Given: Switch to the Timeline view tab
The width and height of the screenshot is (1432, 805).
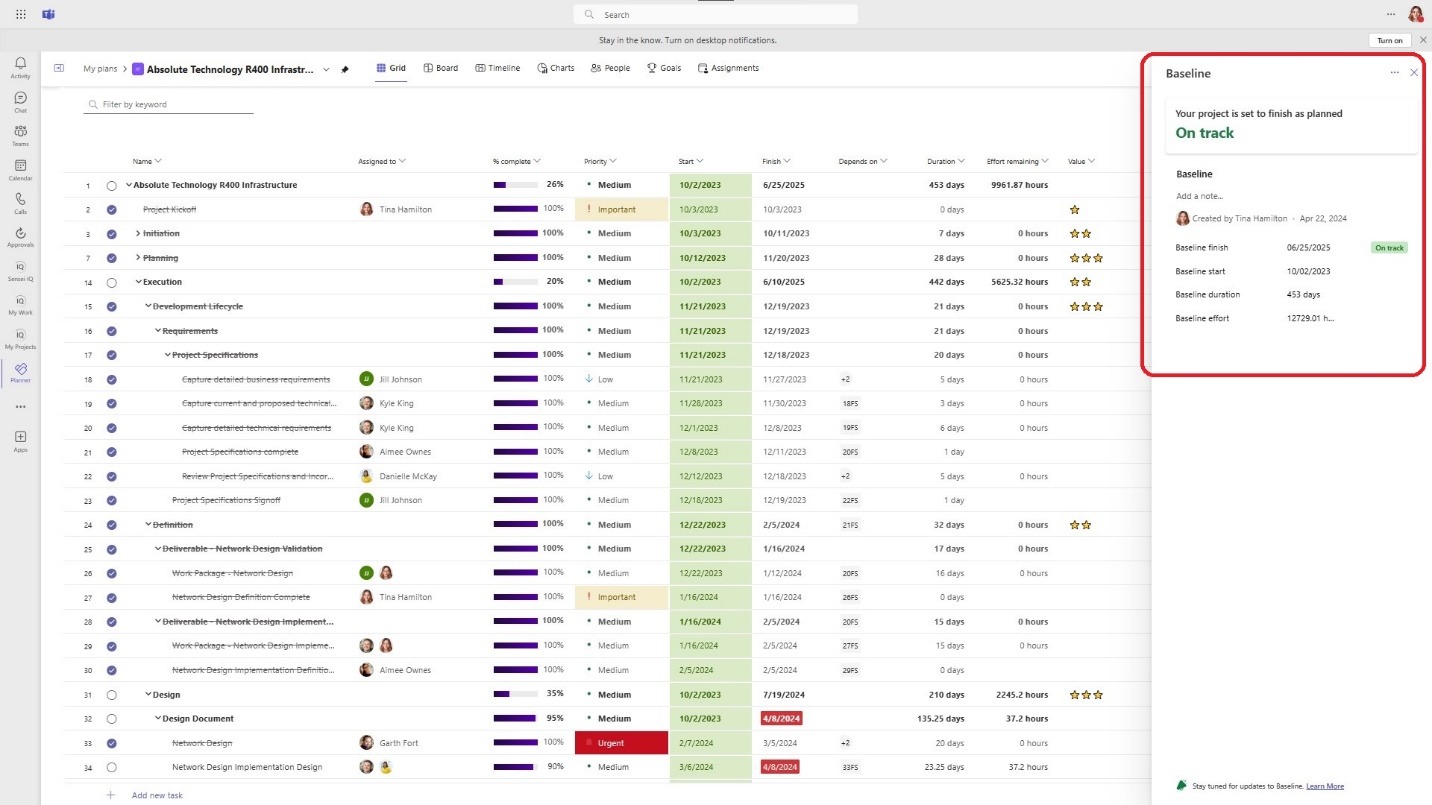Looking at the screenshot, I should tap(497, 68).
